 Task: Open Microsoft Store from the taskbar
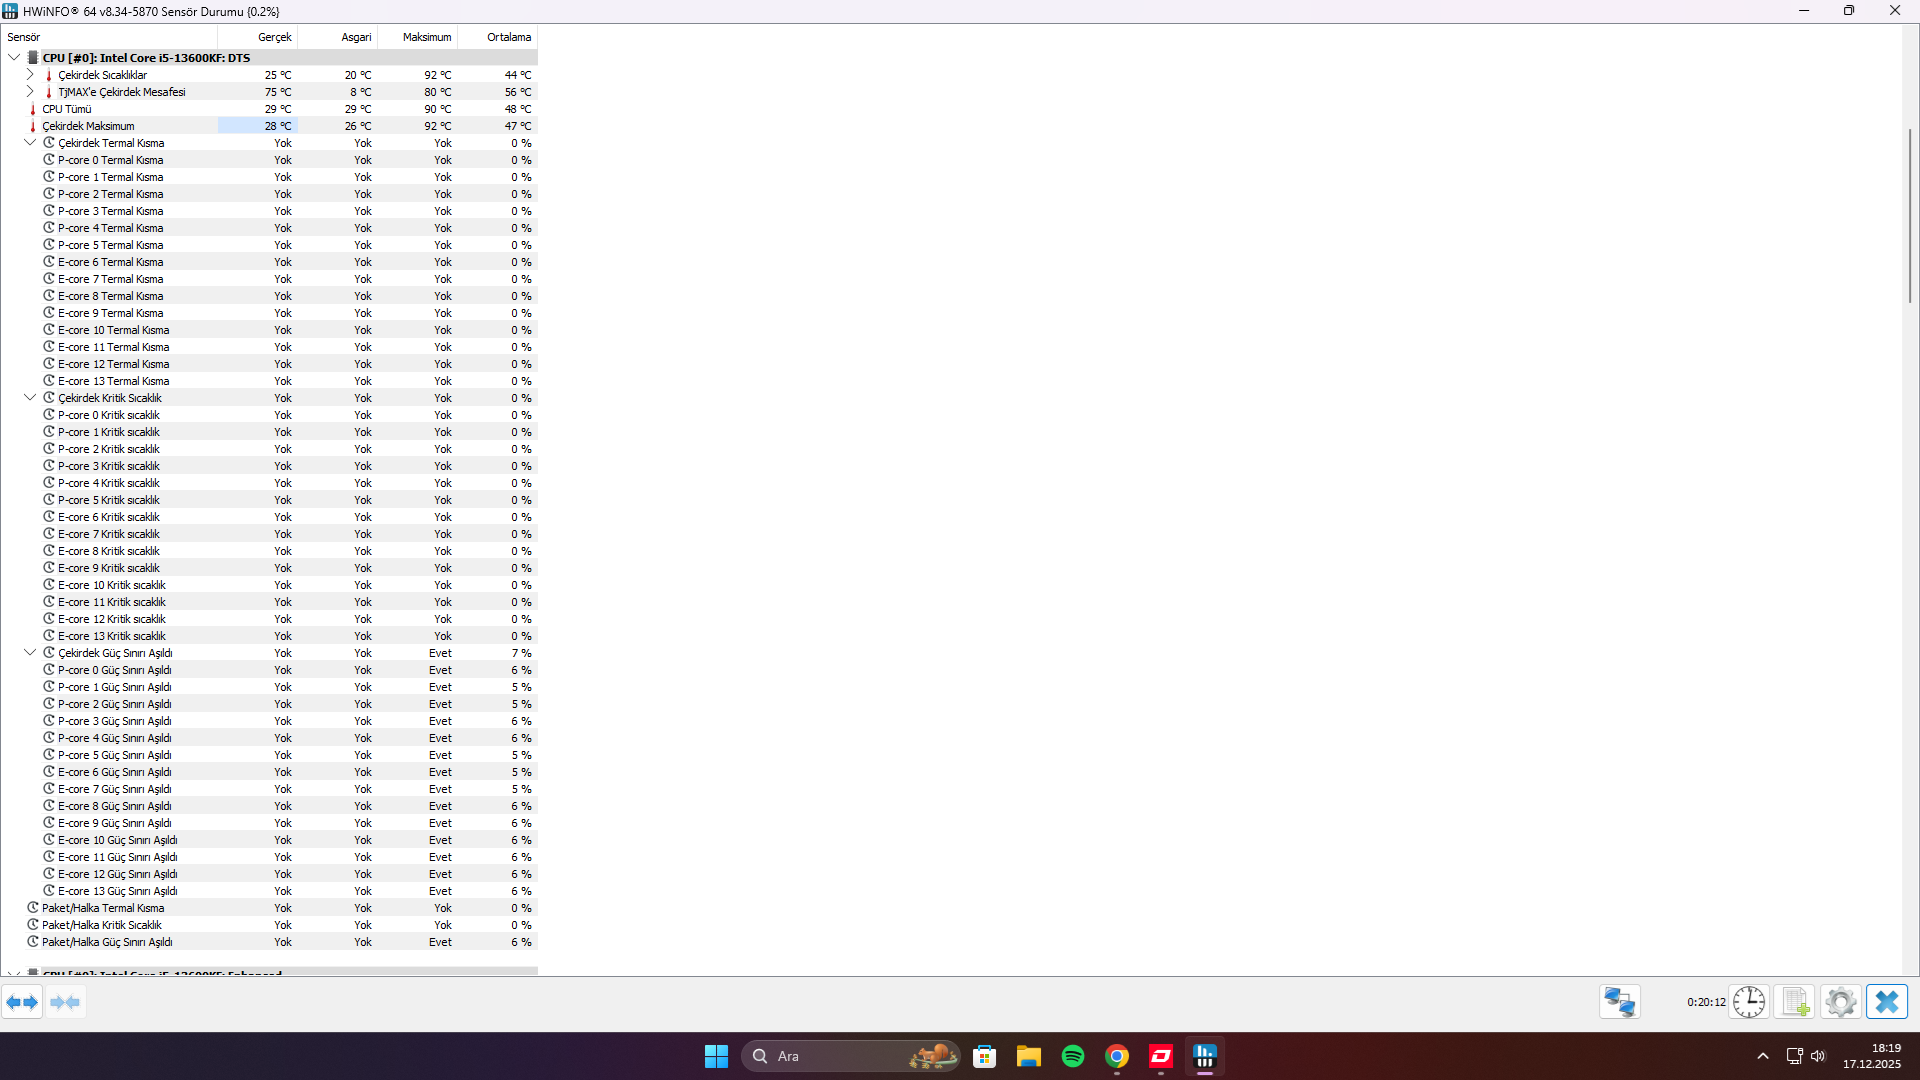(x=985, y=1056)
